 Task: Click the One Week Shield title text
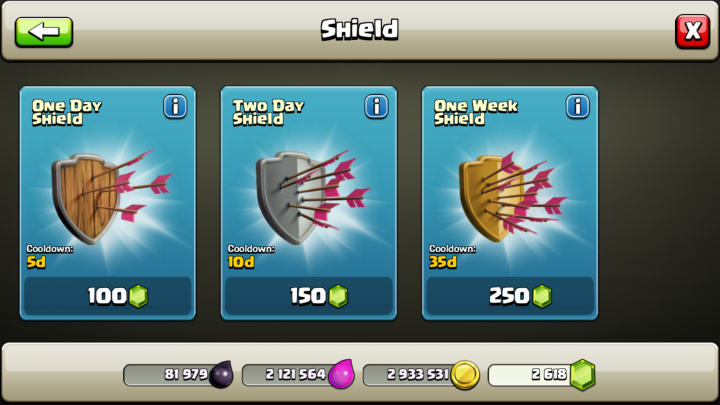pos(476,112)
